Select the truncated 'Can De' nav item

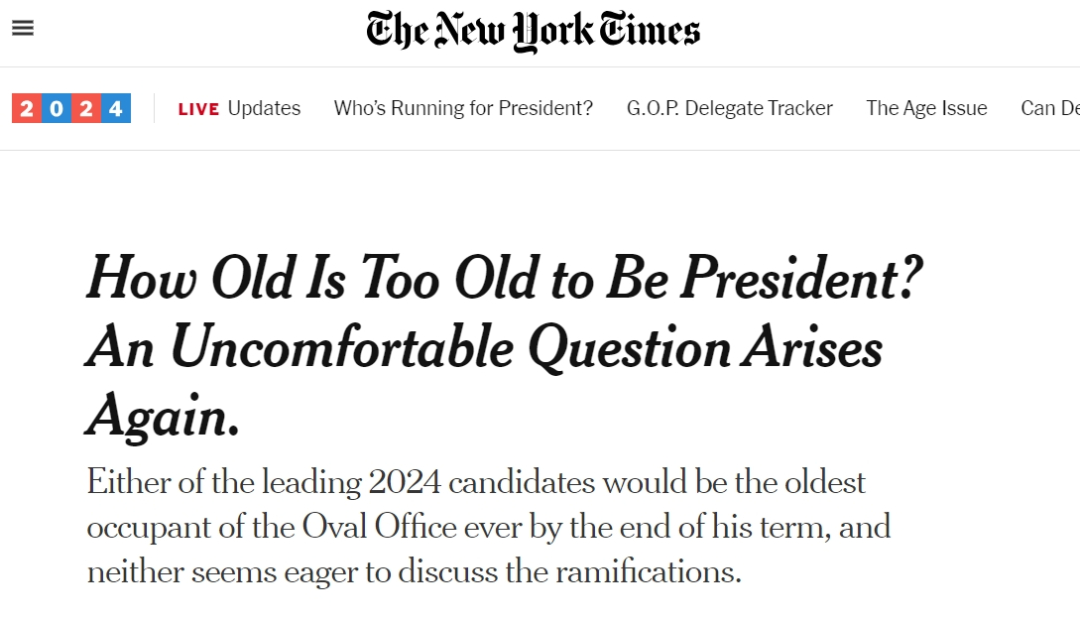[x=1050, y=108]
